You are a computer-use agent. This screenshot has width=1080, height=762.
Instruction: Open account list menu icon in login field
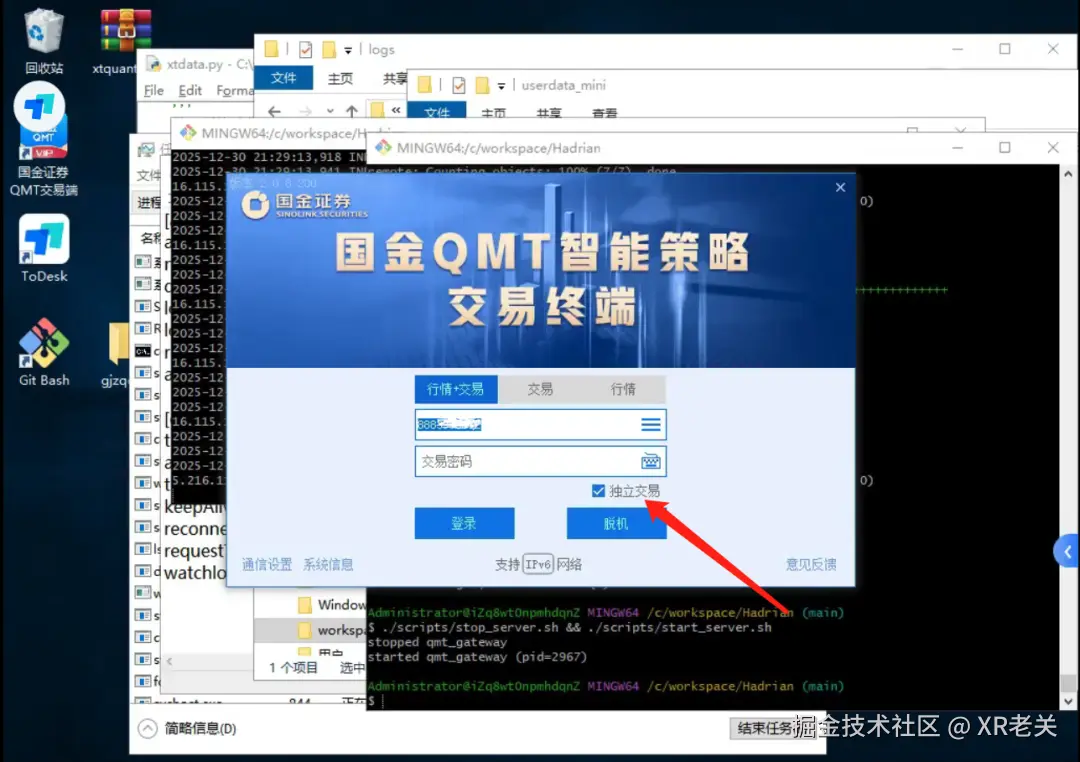pyautogui.click(x=650, y=424)
